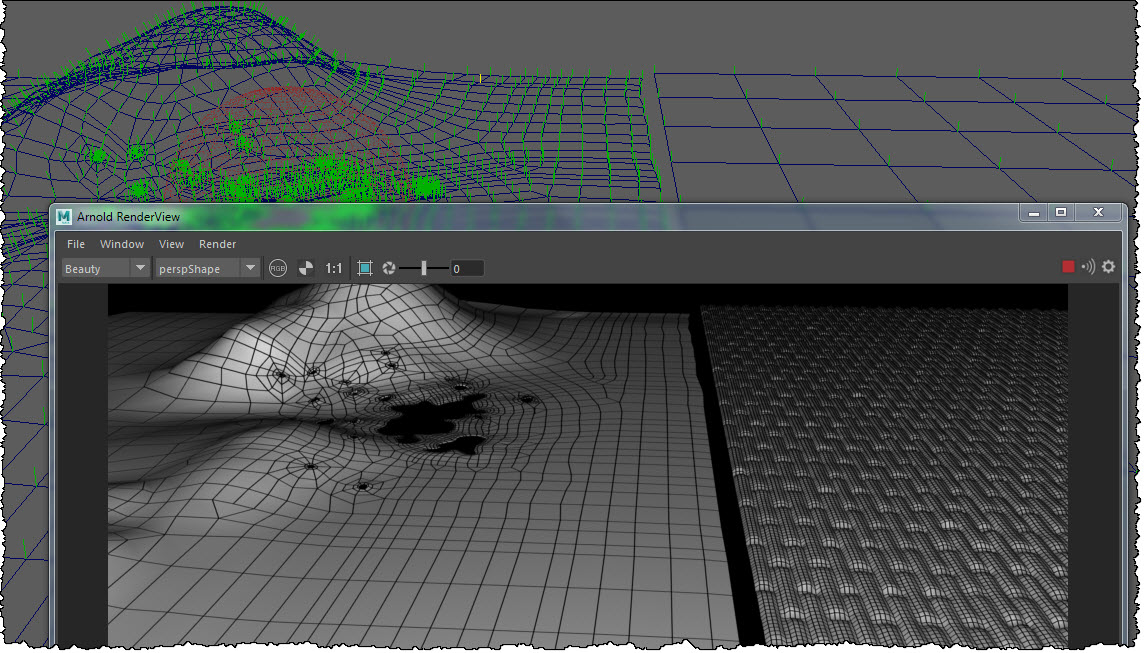Click the half-filled circle color mode icon
Image resolution: width=1144 pixels, height=653 pixels.
306,268
